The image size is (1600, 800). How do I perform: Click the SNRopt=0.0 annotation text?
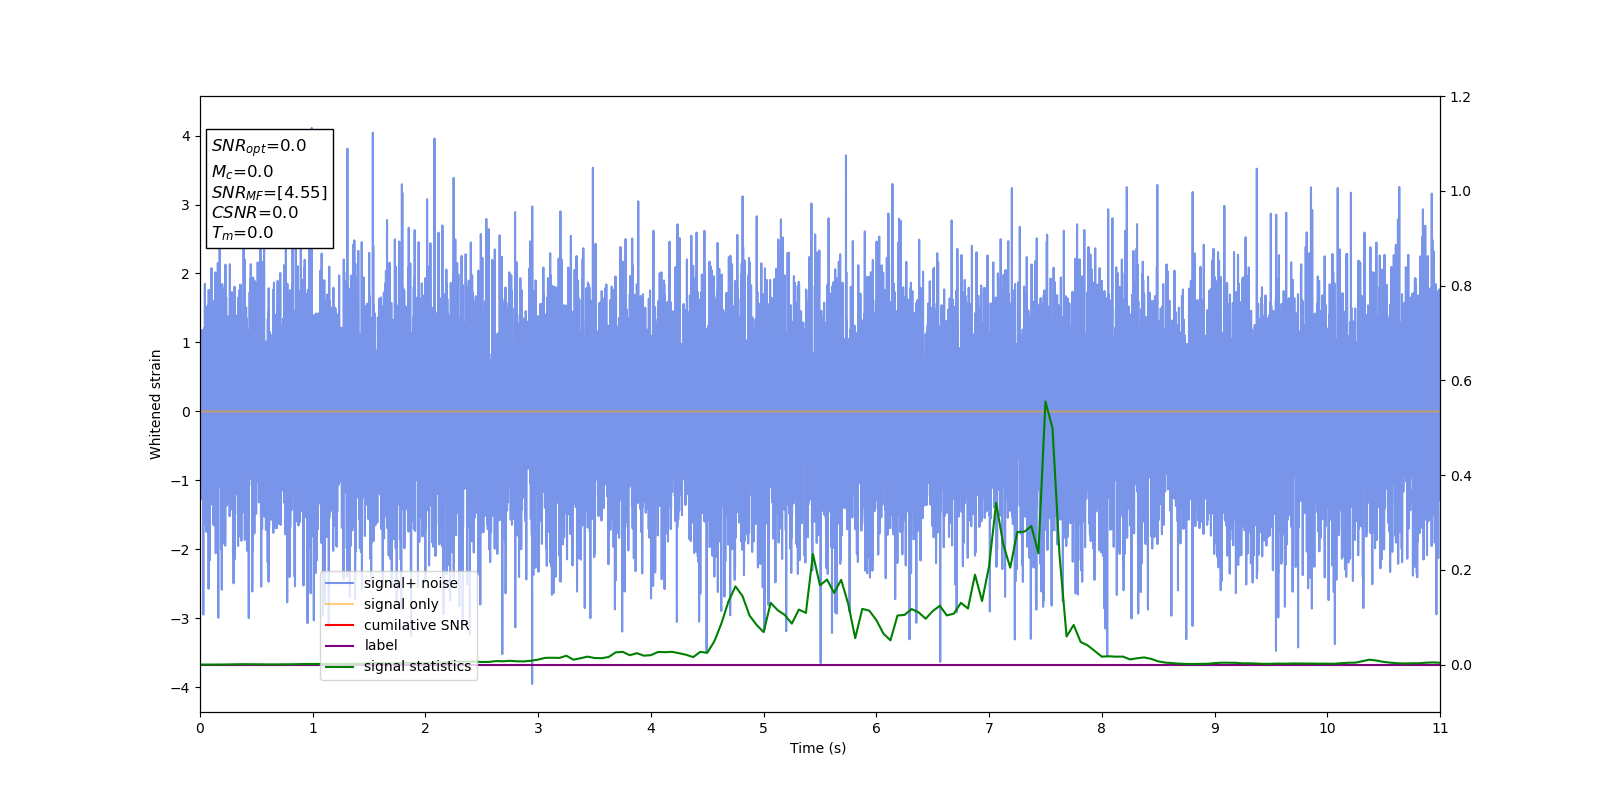[x=259, y=146]
